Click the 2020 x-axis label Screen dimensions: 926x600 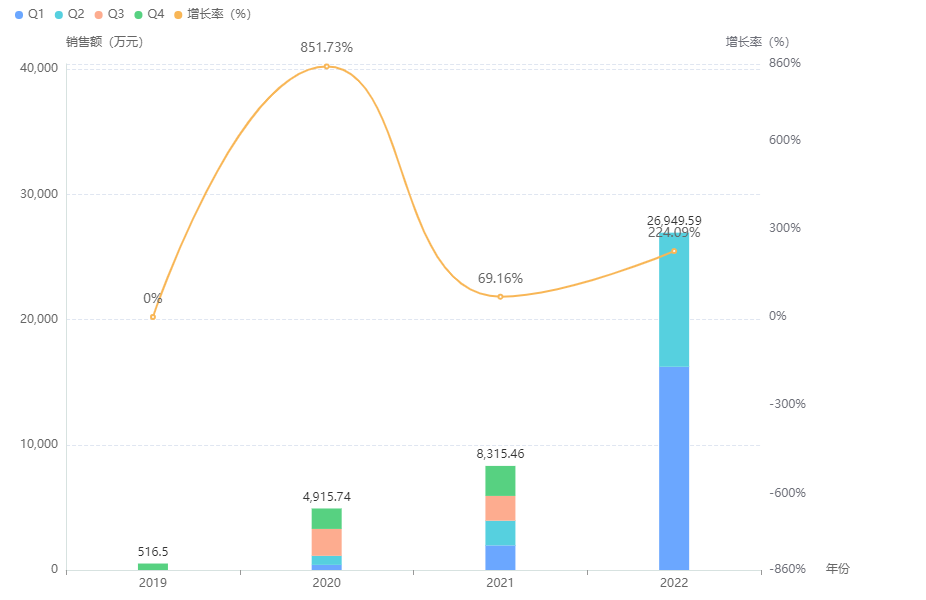[x=326, y=582]
